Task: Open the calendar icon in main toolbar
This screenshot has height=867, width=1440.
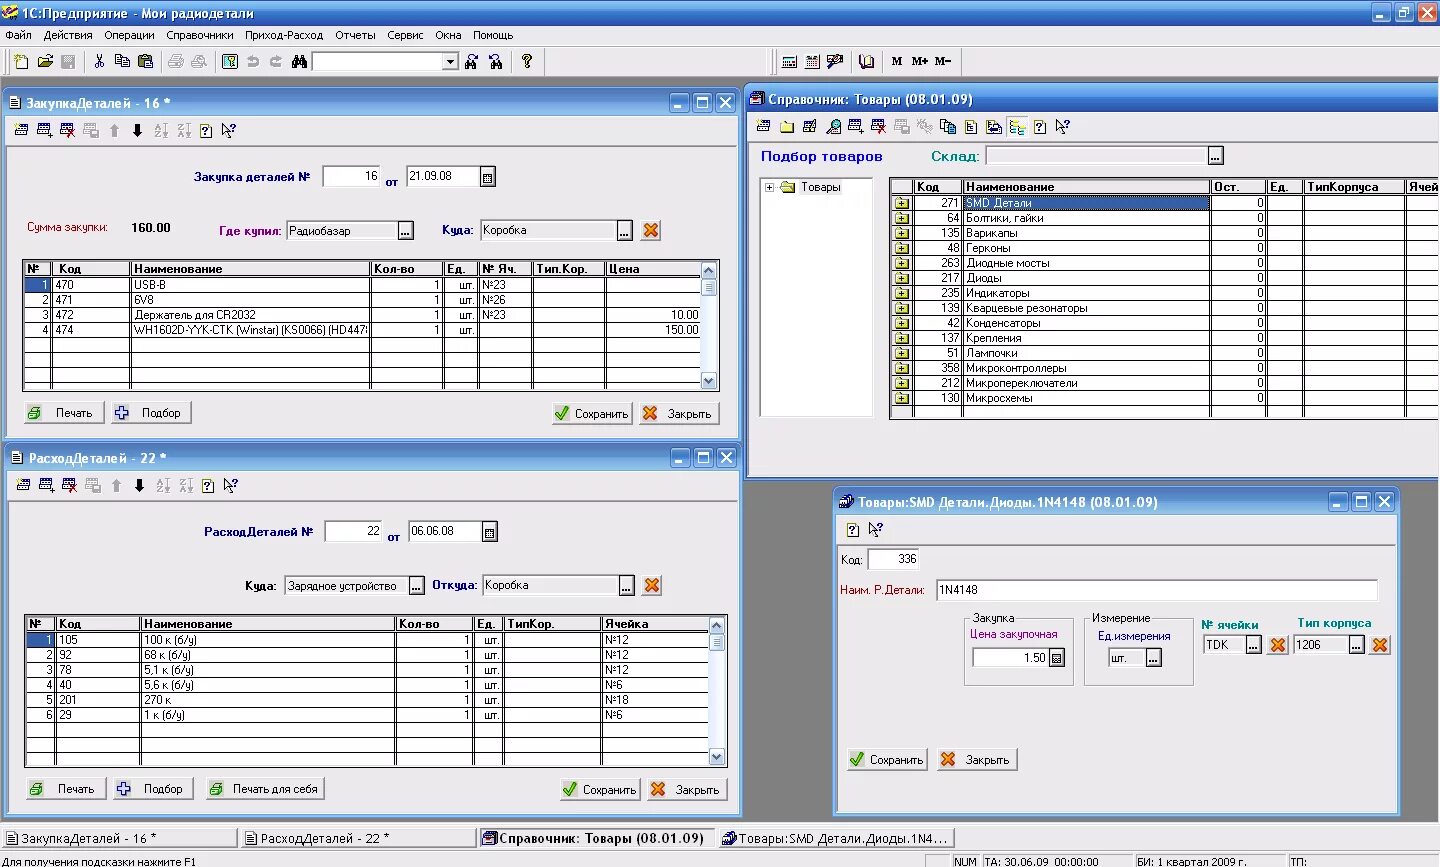Action: (812, 61)
